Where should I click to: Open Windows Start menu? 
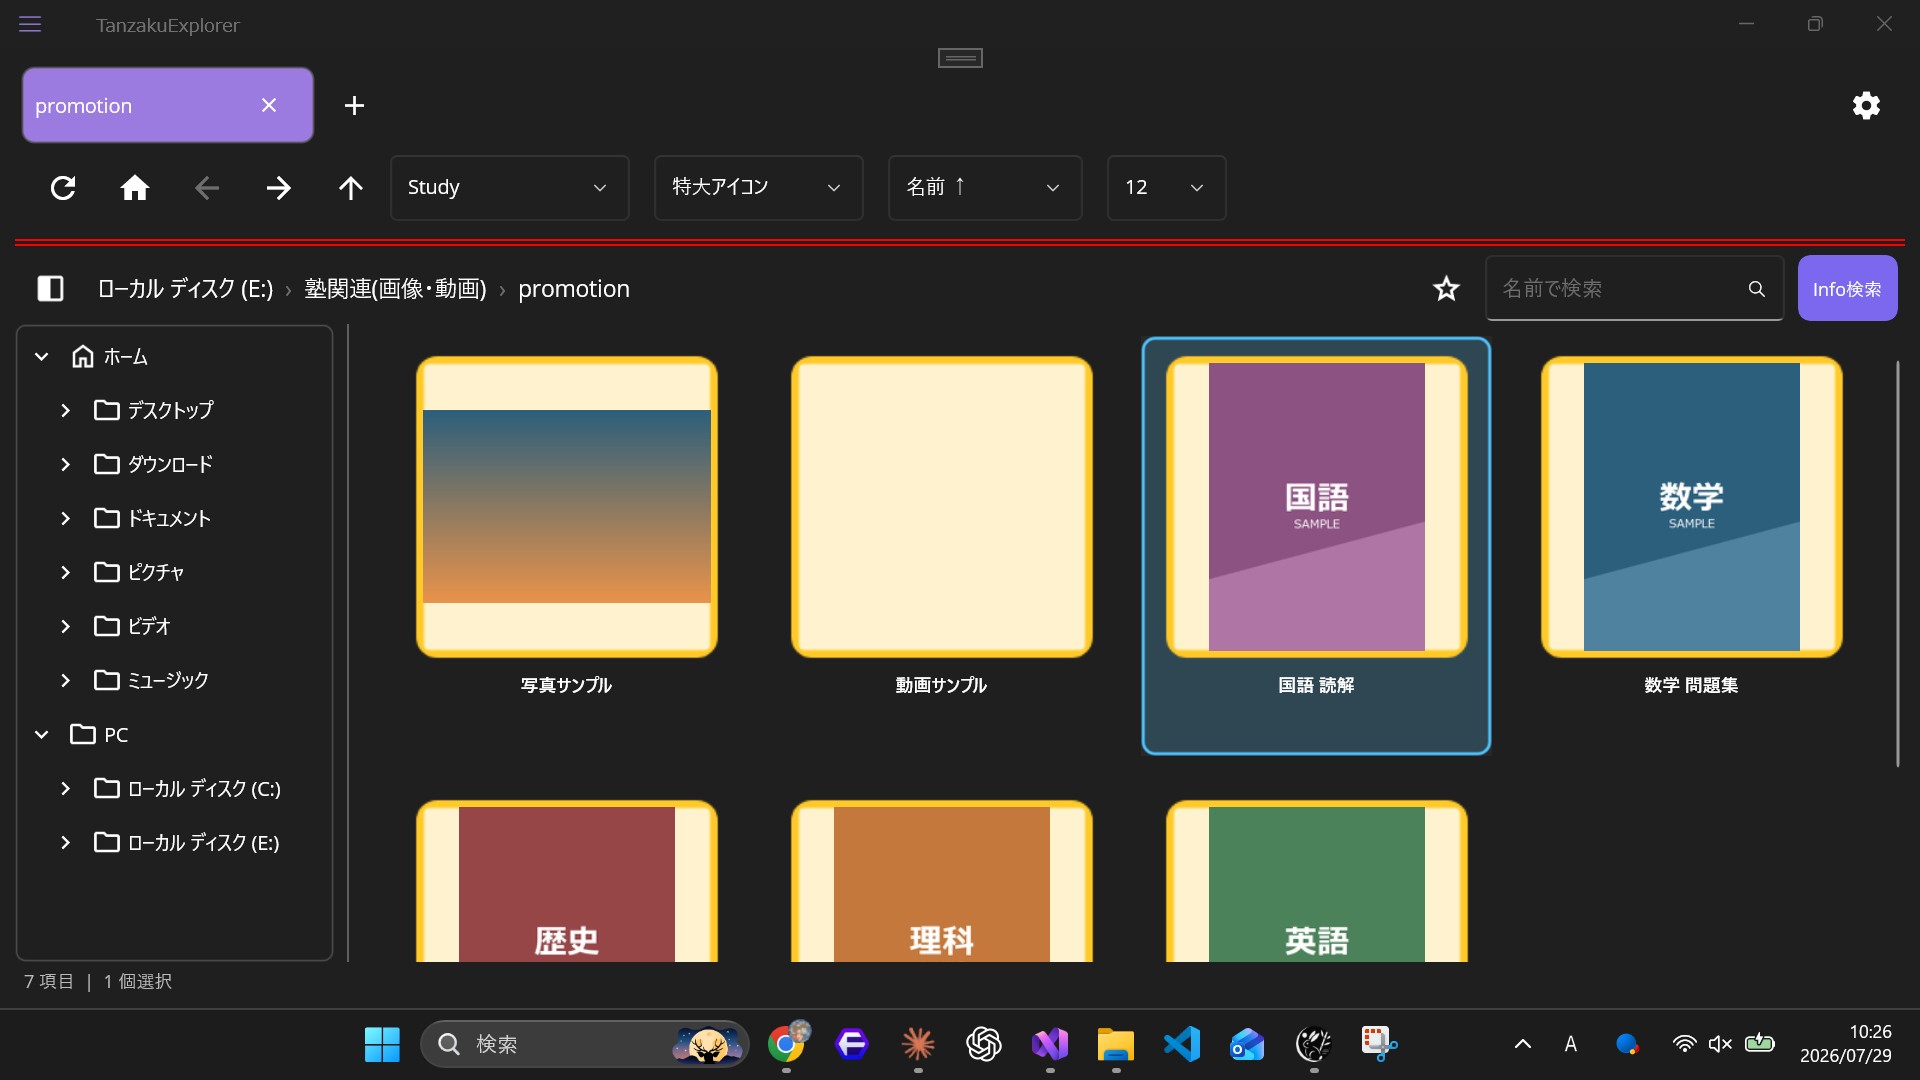click(382, 1044)
